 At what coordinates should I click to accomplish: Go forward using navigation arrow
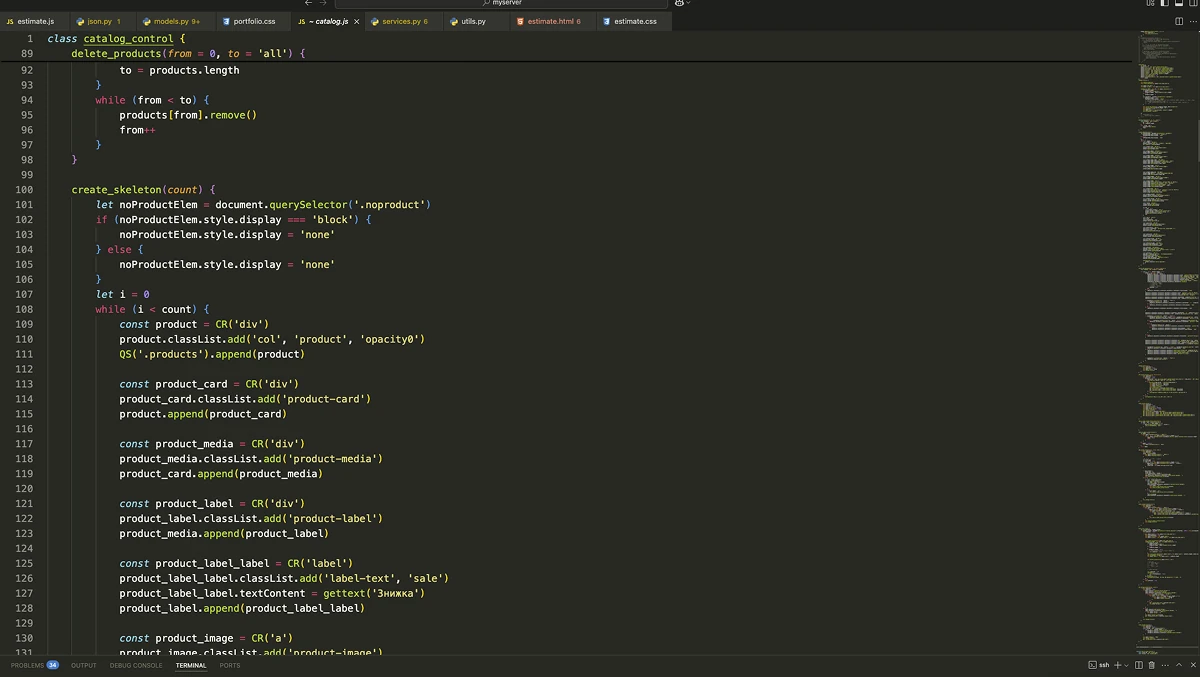point(323,3)
